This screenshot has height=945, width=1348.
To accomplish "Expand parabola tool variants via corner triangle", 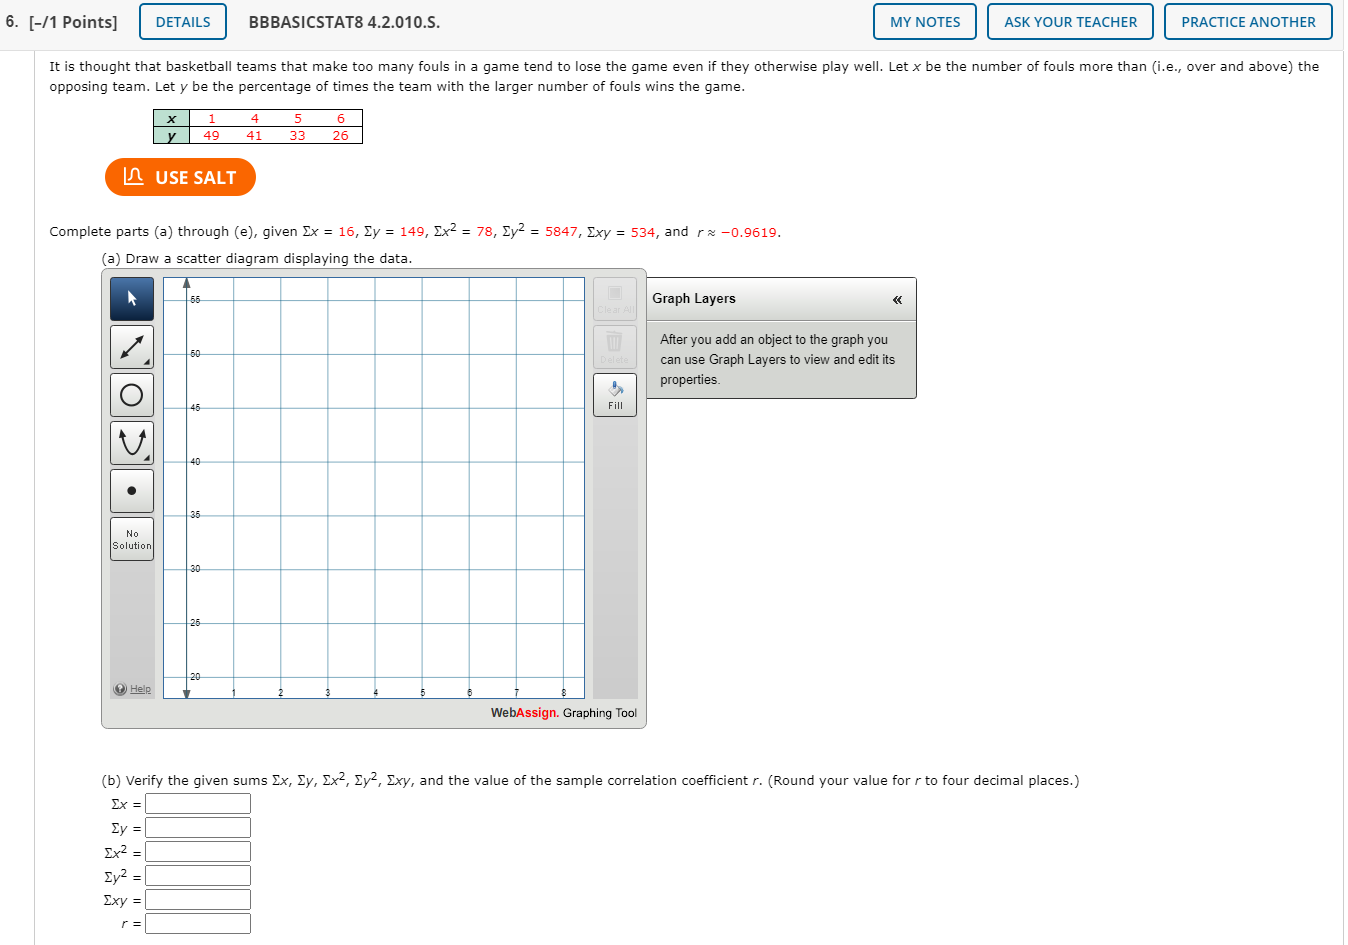I will pyautogui.click(x=148, y=458).
